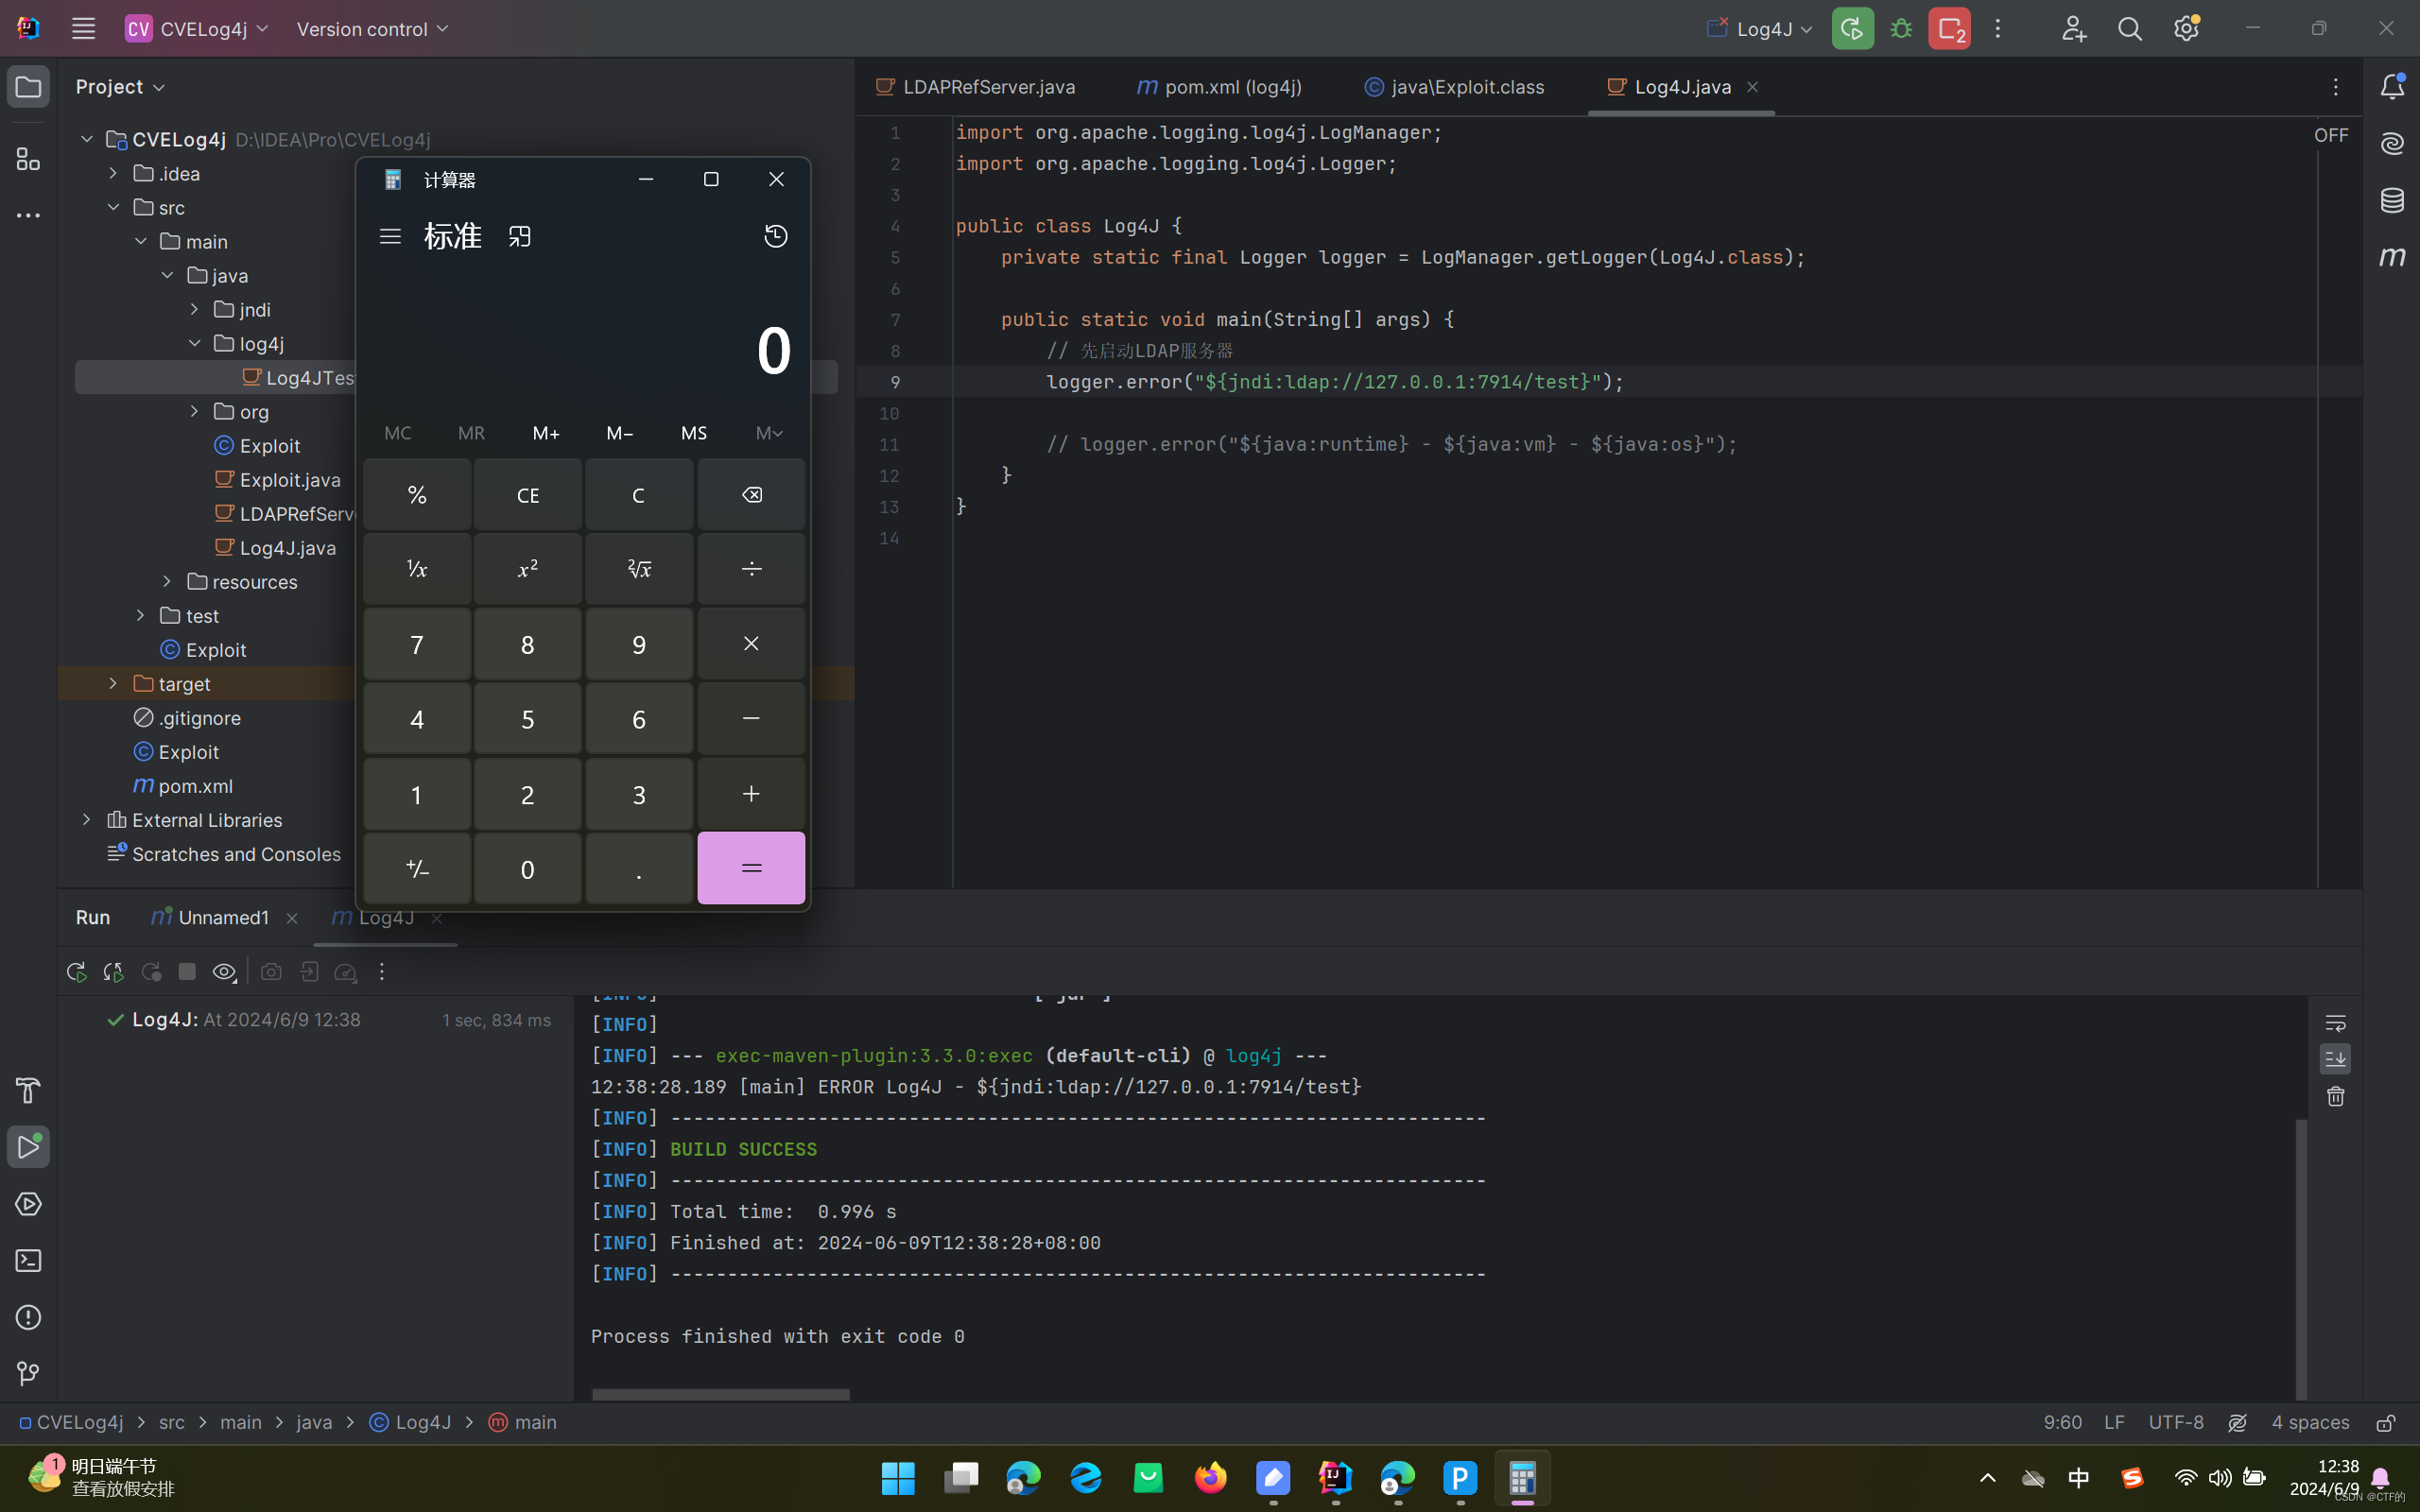The image size is (2420, 1512).
Task: Toggle calculator keep-on-top mode
Action: tap(520, 236)
